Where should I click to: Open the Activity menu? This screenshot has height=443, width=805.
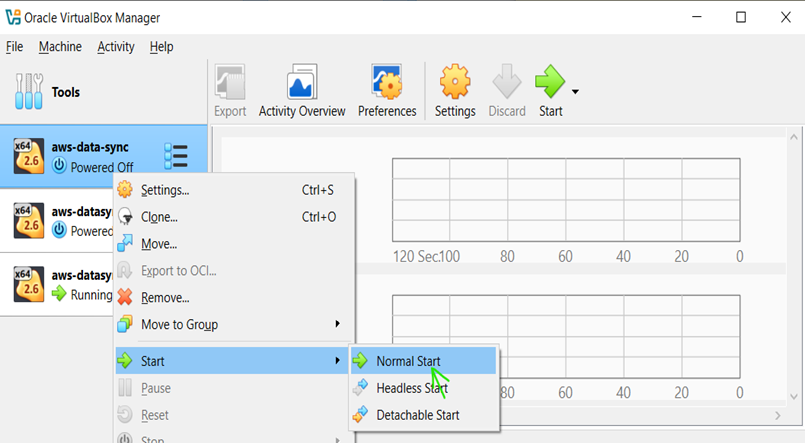click(116, 47)
